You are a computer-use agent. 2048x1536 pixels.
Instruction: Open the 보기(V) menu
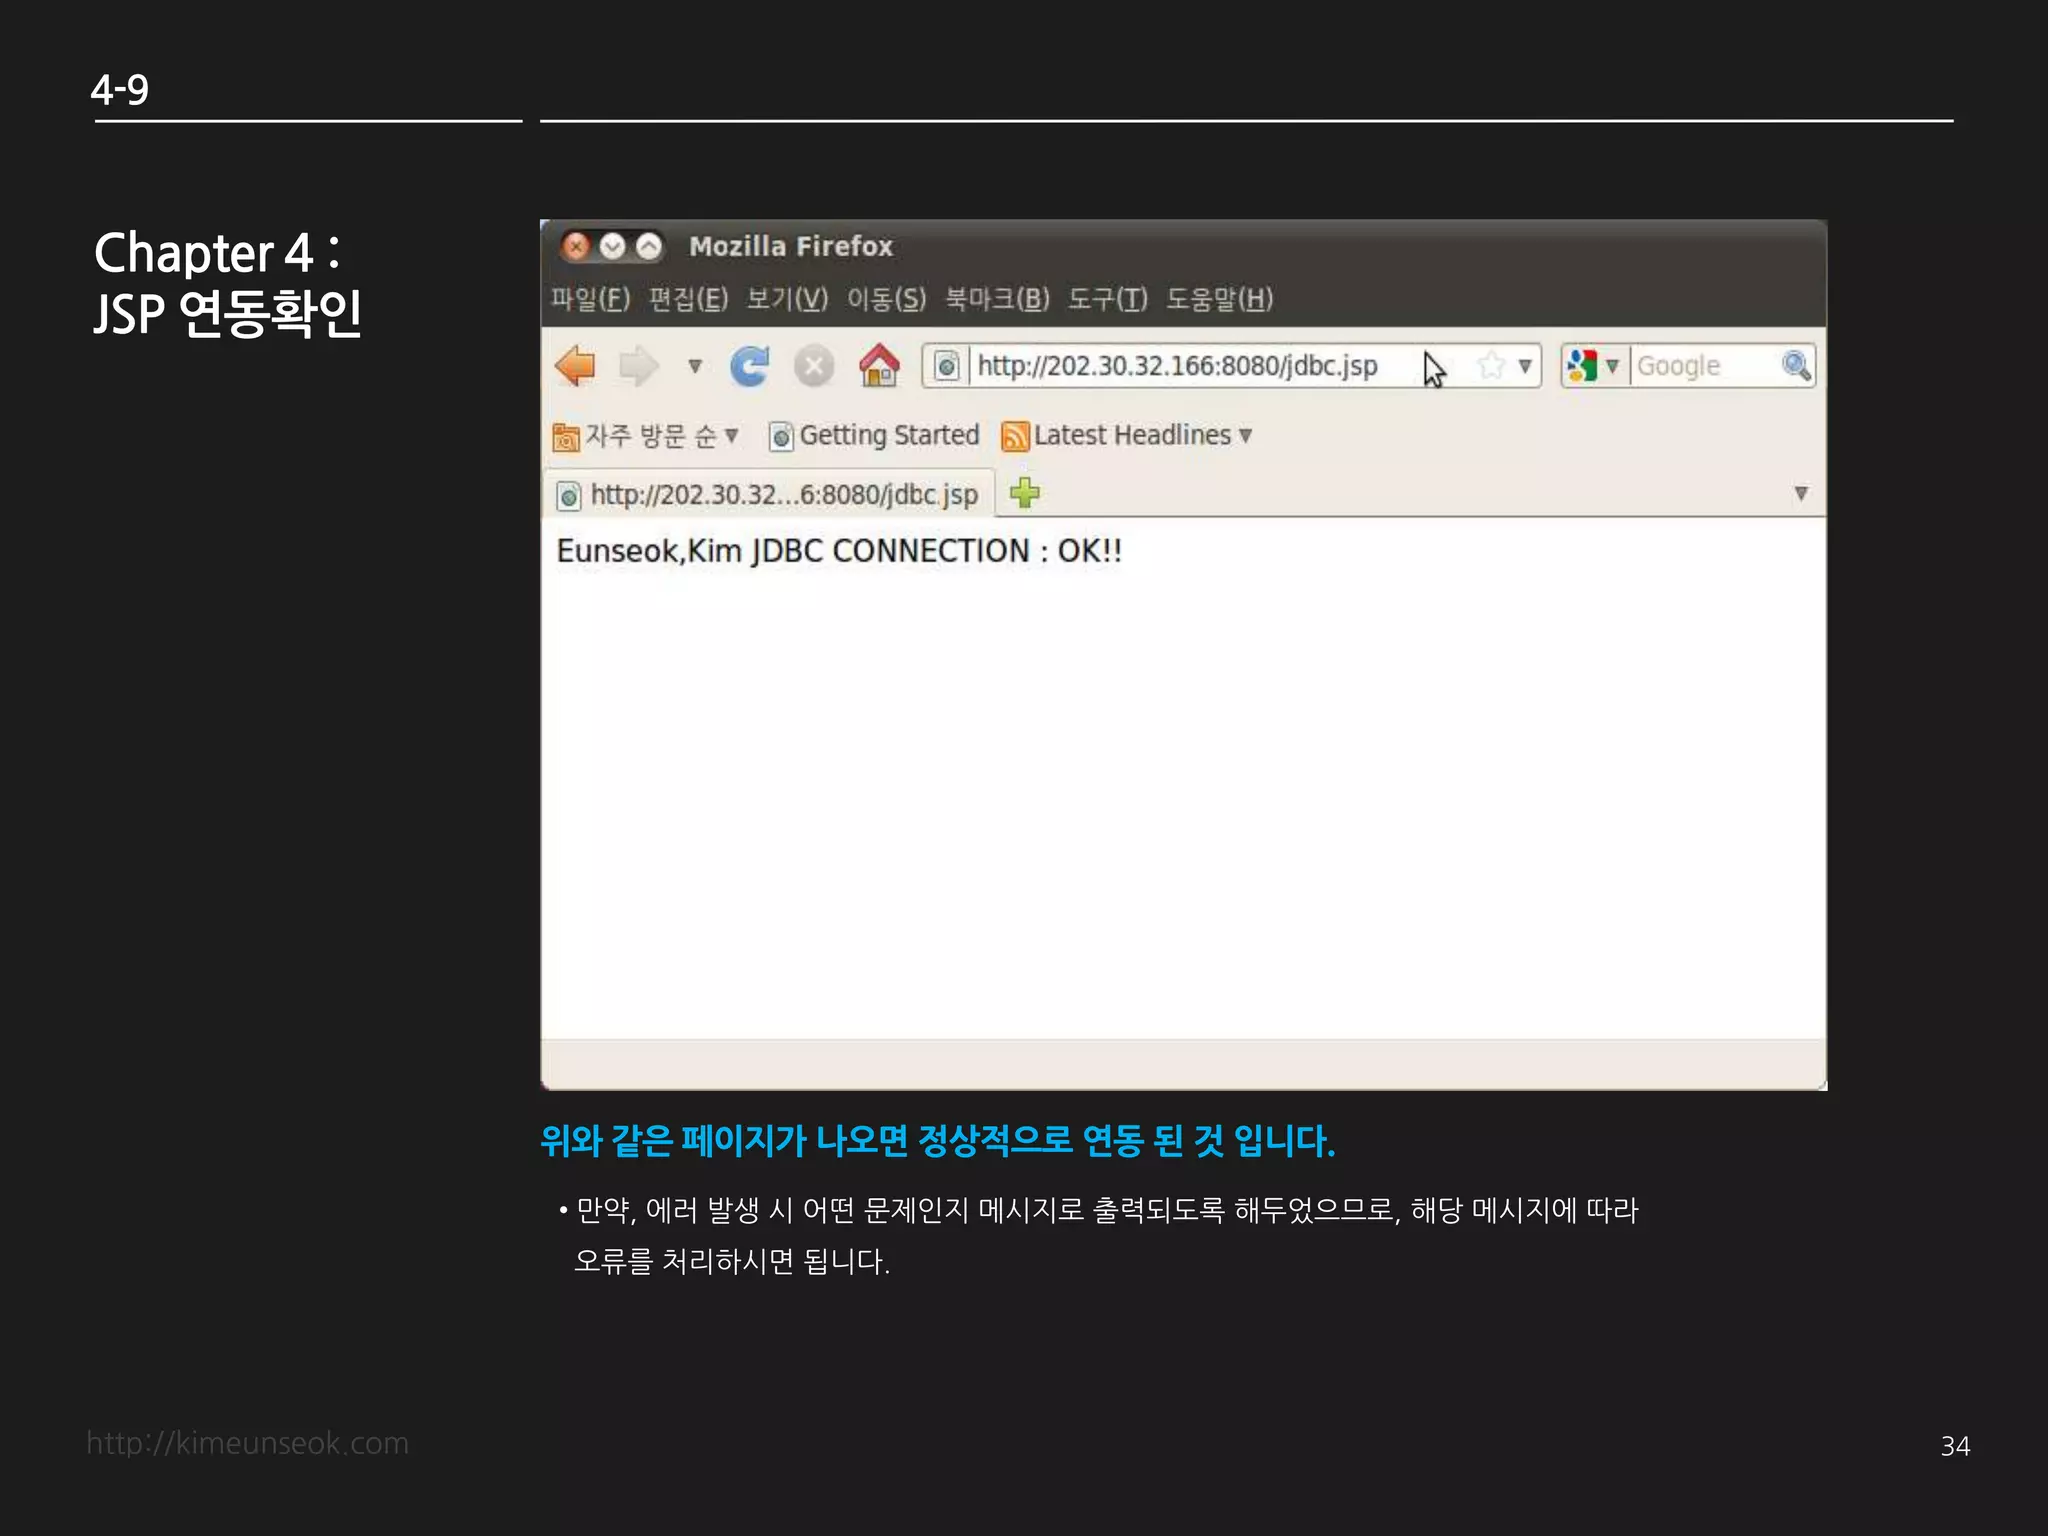(x=787, y=299)
